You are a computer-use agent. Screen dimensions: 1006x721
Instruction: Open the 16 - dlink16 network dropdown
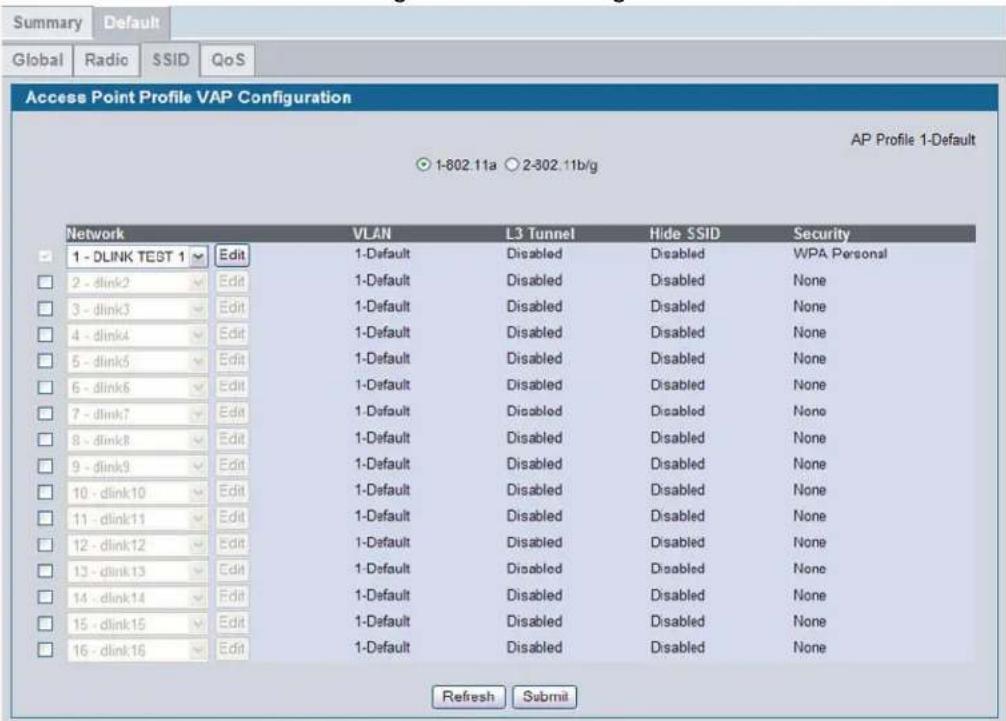pos(137,650)
